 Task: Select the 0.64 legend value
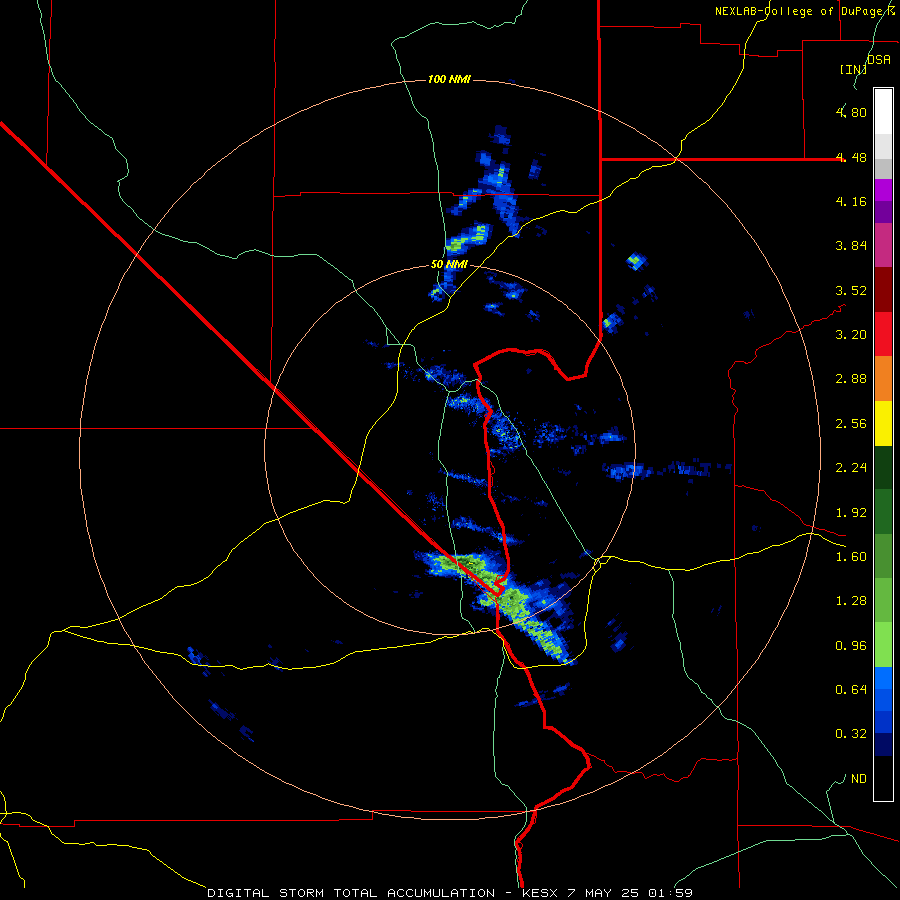(x=851, y=689)
